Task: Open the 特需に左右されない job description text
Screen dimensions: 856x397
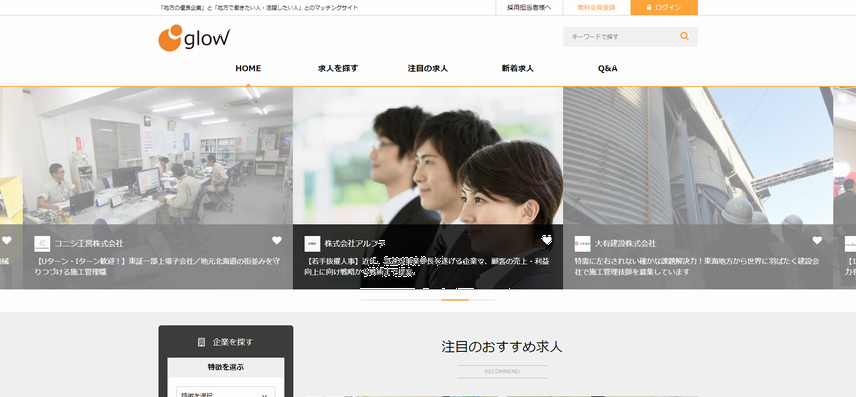Action: pos(697,266)
